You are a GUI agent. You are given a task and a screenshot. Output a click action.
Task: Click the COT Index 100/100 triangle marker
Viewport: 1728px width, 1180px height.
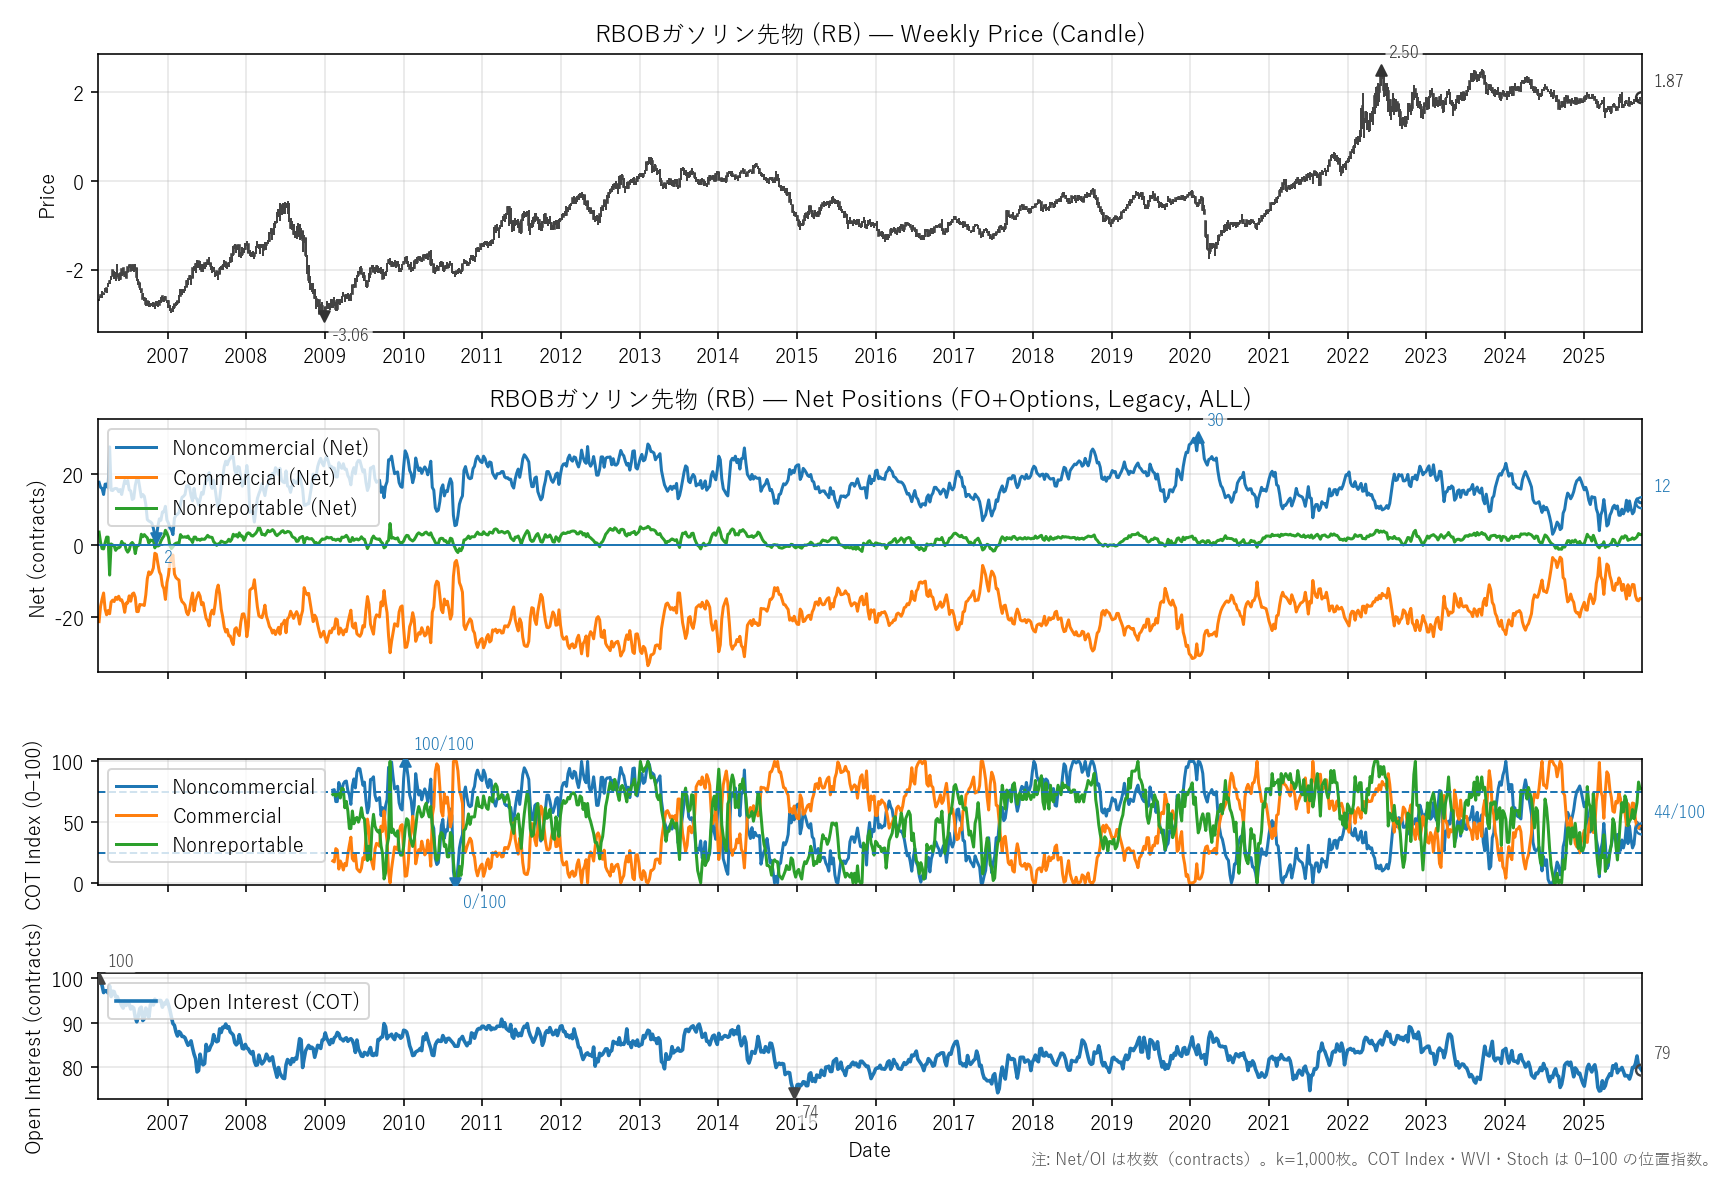(405, 763)
